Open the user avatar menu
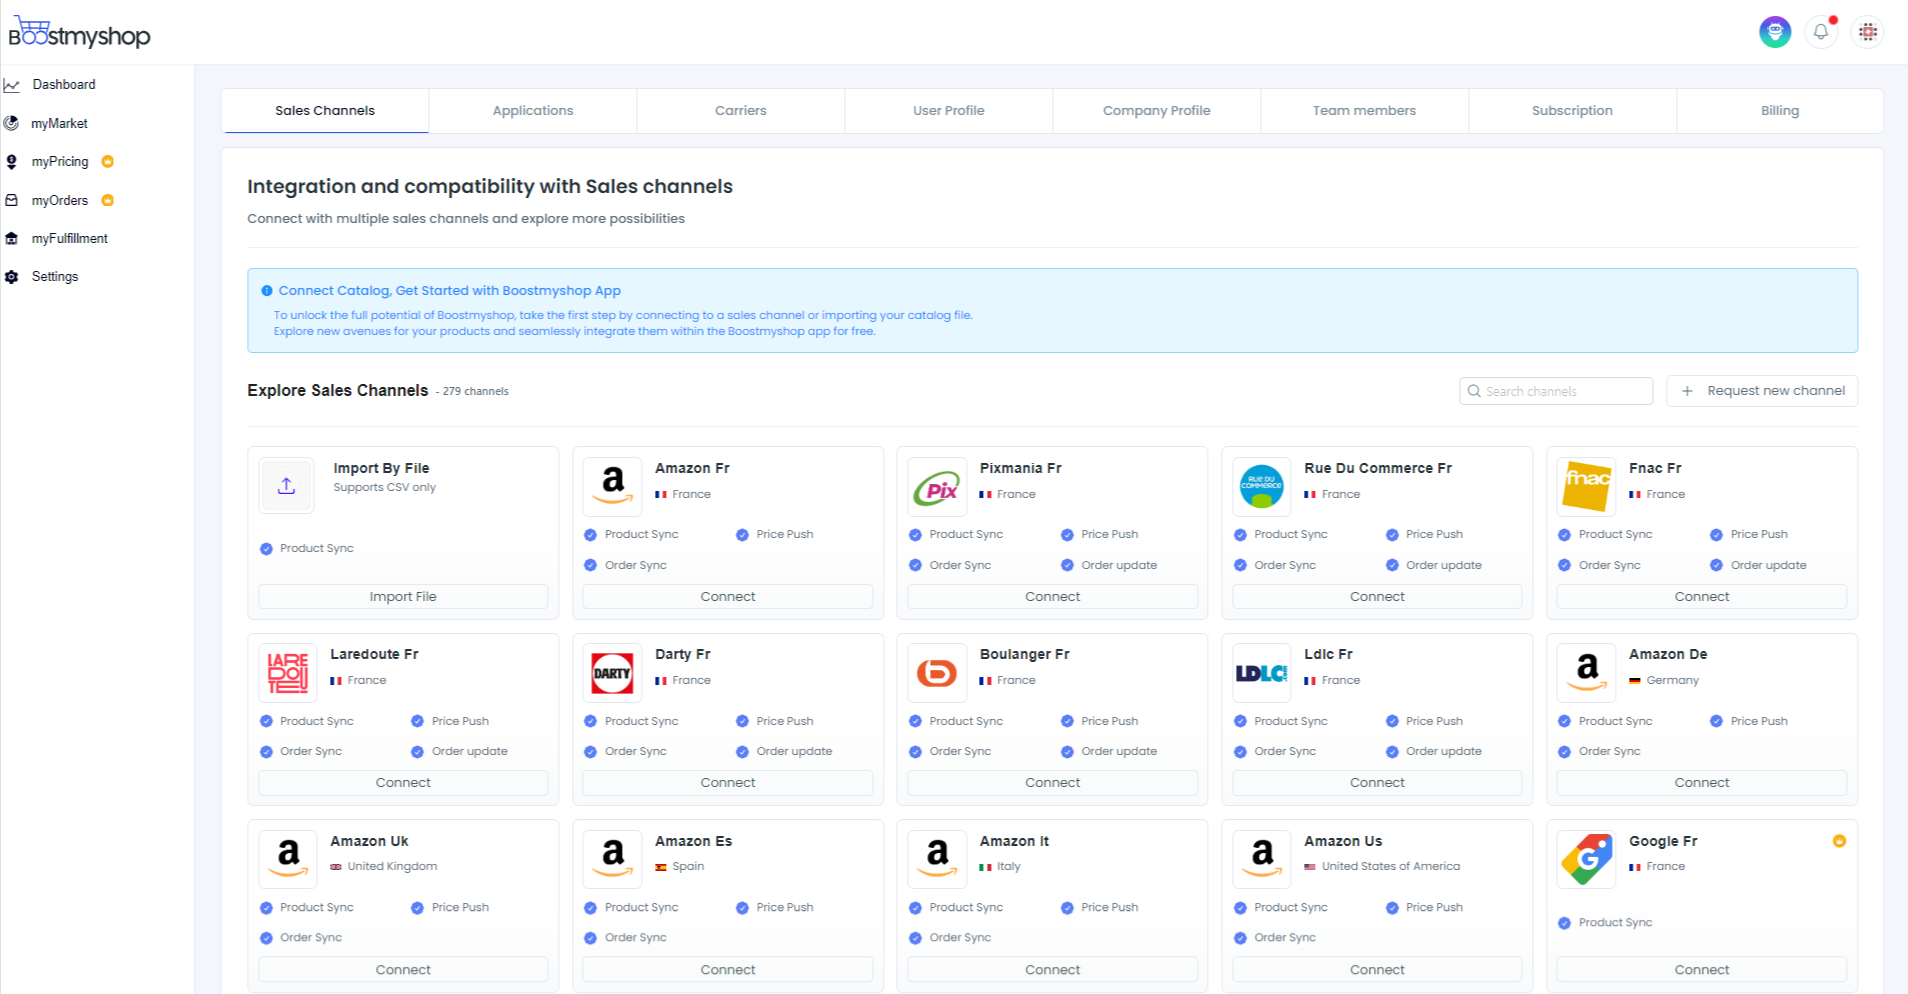The width and height of the screenshot is (1908, 994). click(1775, 32)
